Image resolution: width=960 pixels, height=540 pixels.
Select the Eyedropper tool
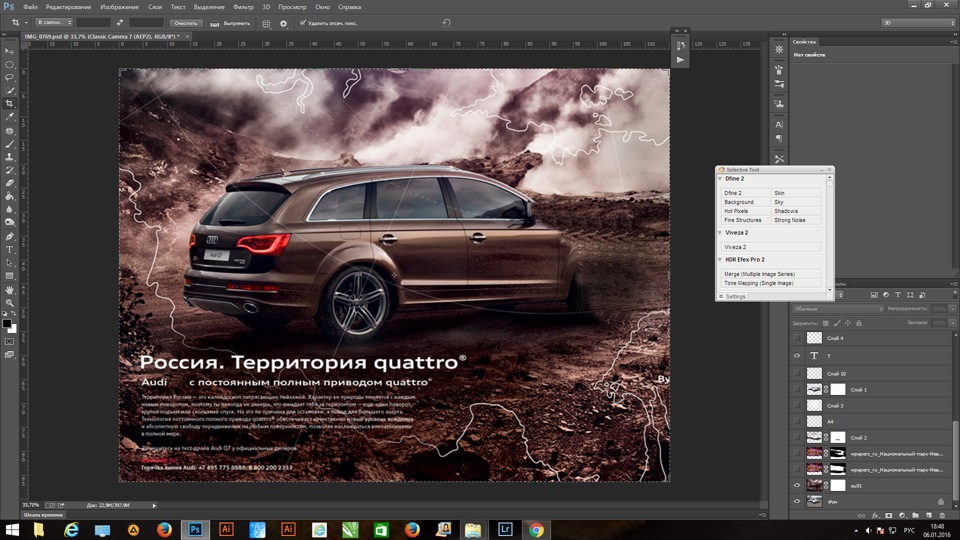pyautogui.click(x=10, y=117)
